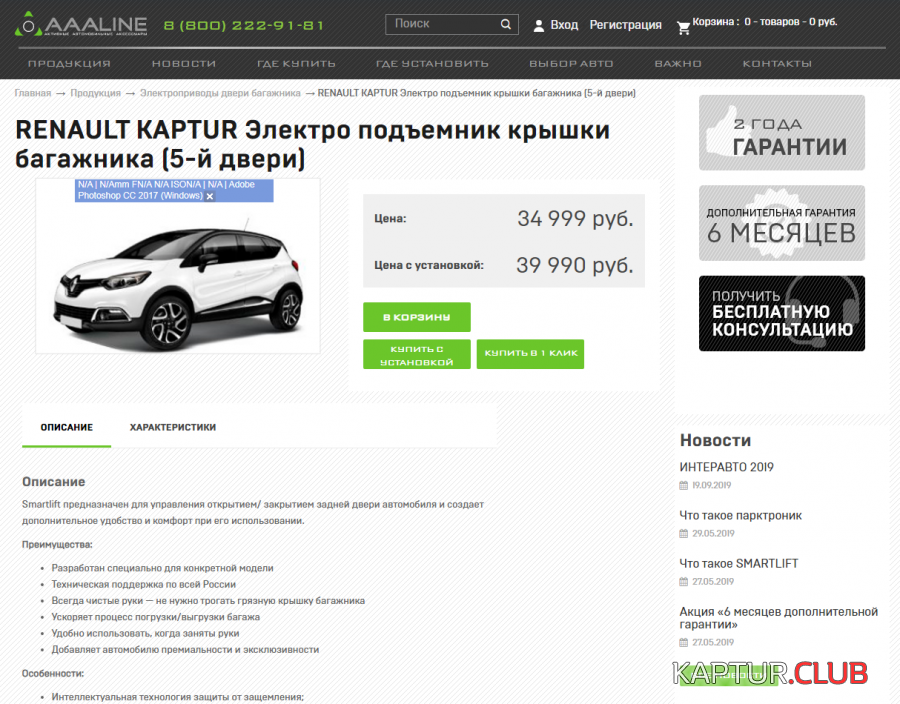Go to Главная breadcrumb

[33, 93]
